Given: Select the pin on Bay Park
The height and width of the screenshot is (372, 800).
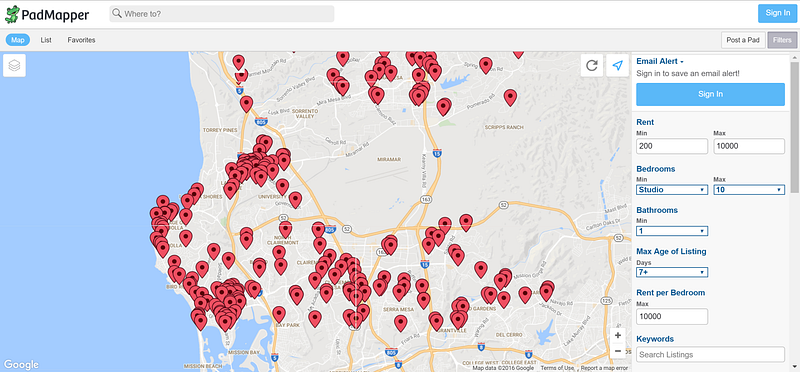Looking at the screenshot, I should pos(279,314).
